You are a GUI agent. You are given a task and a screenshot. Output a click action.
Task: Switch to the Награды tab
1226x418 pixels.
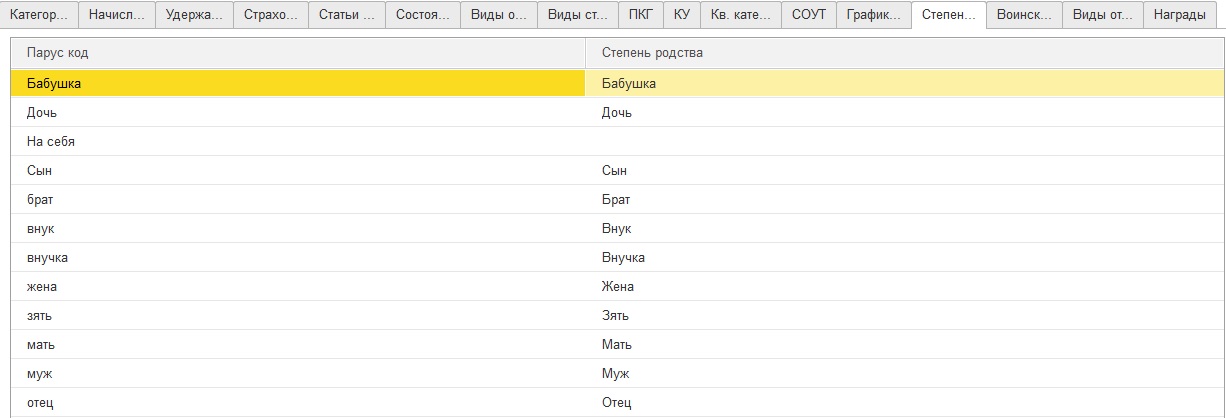pyautogui.click(x=1179, y=15)
